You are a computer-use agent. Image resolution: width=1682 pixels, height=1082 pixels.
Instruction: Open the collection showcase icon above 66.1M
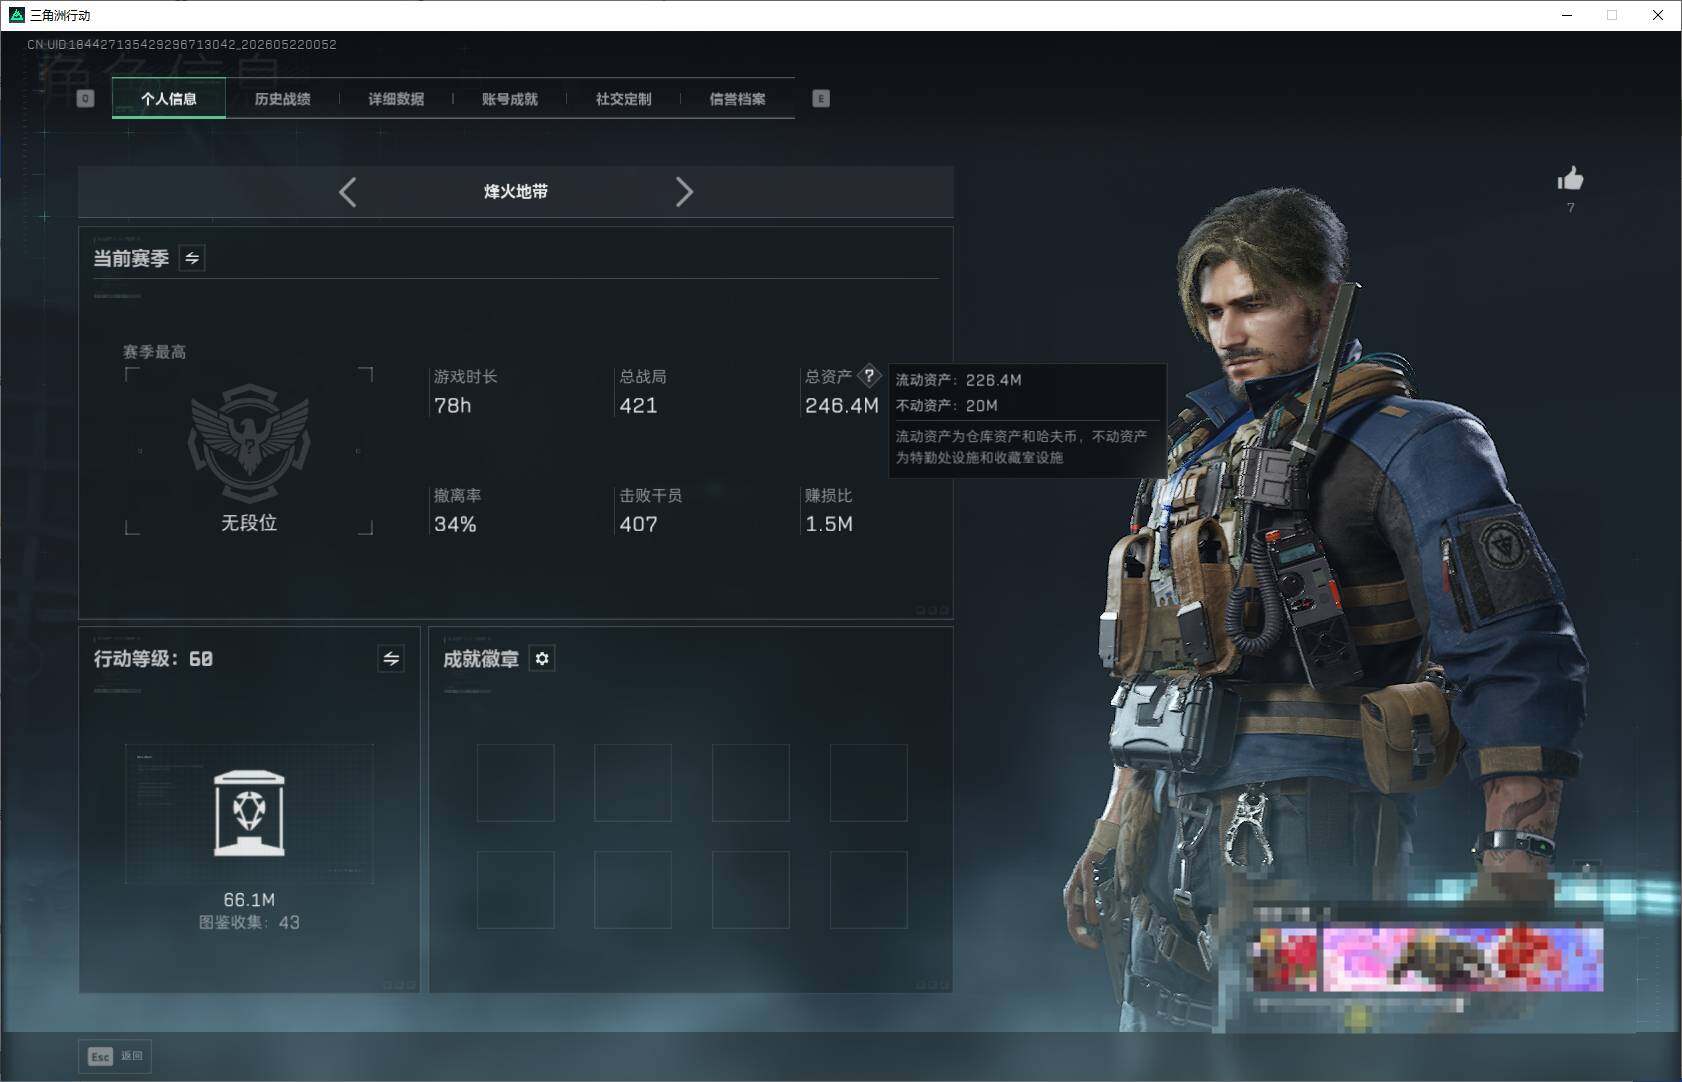click(249, 813)
